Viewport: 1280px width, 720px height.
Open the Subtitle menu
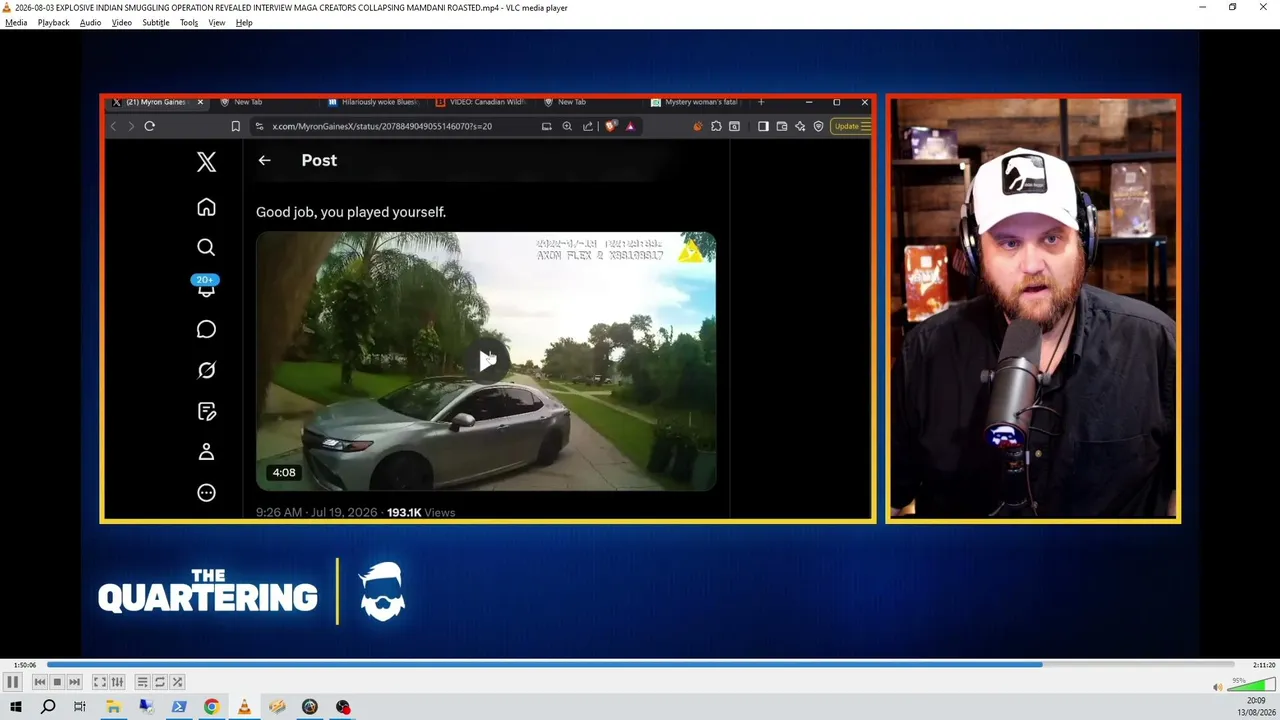156,22
